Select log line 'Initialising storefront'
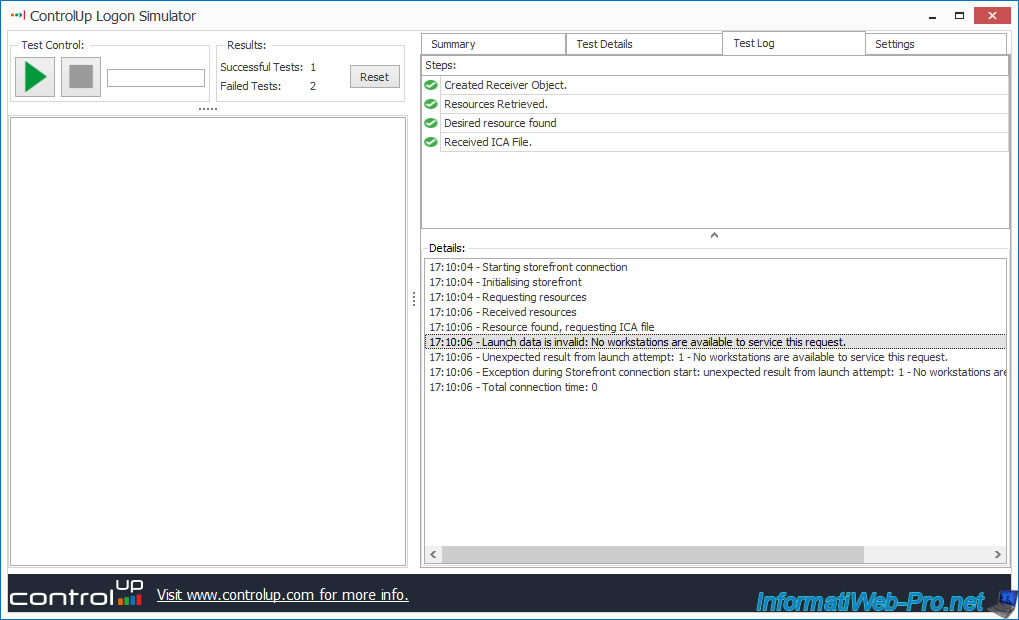The width and height of the screenshot is (1019, 620). [x=715, y=282]
